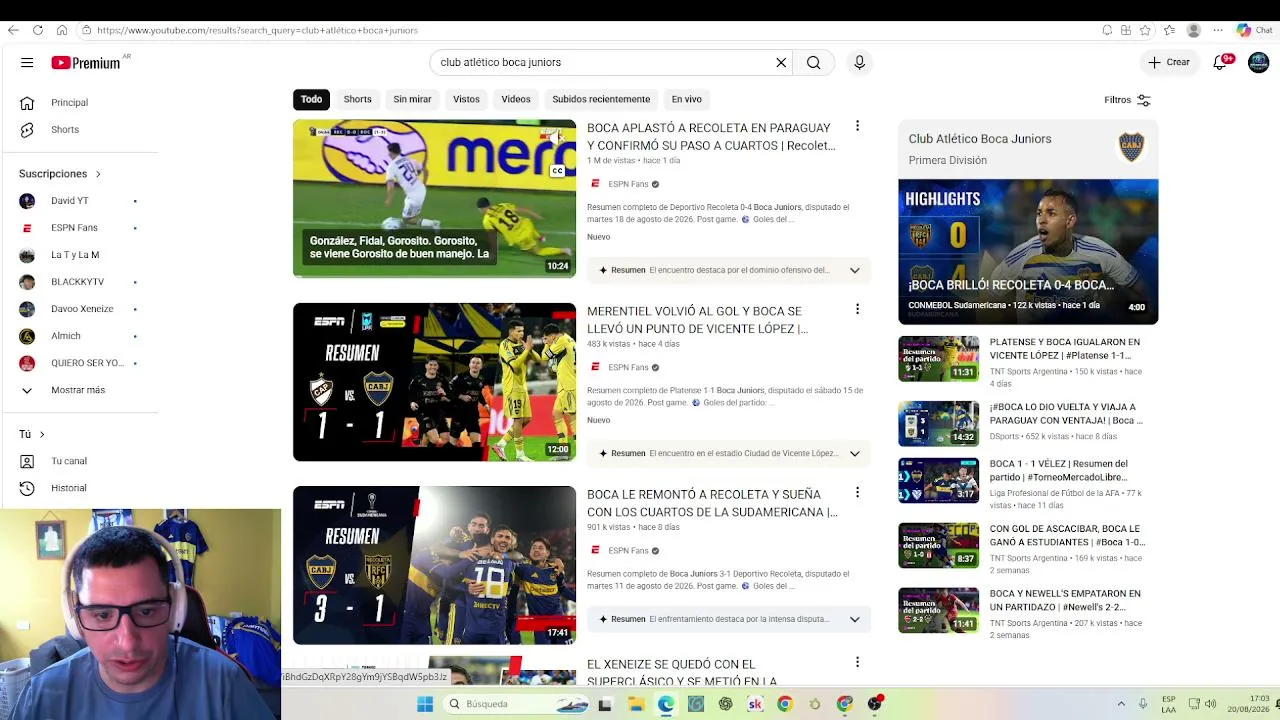Select the Videos filter chip
The image size is (1280, 720).
tap(516, 99)
